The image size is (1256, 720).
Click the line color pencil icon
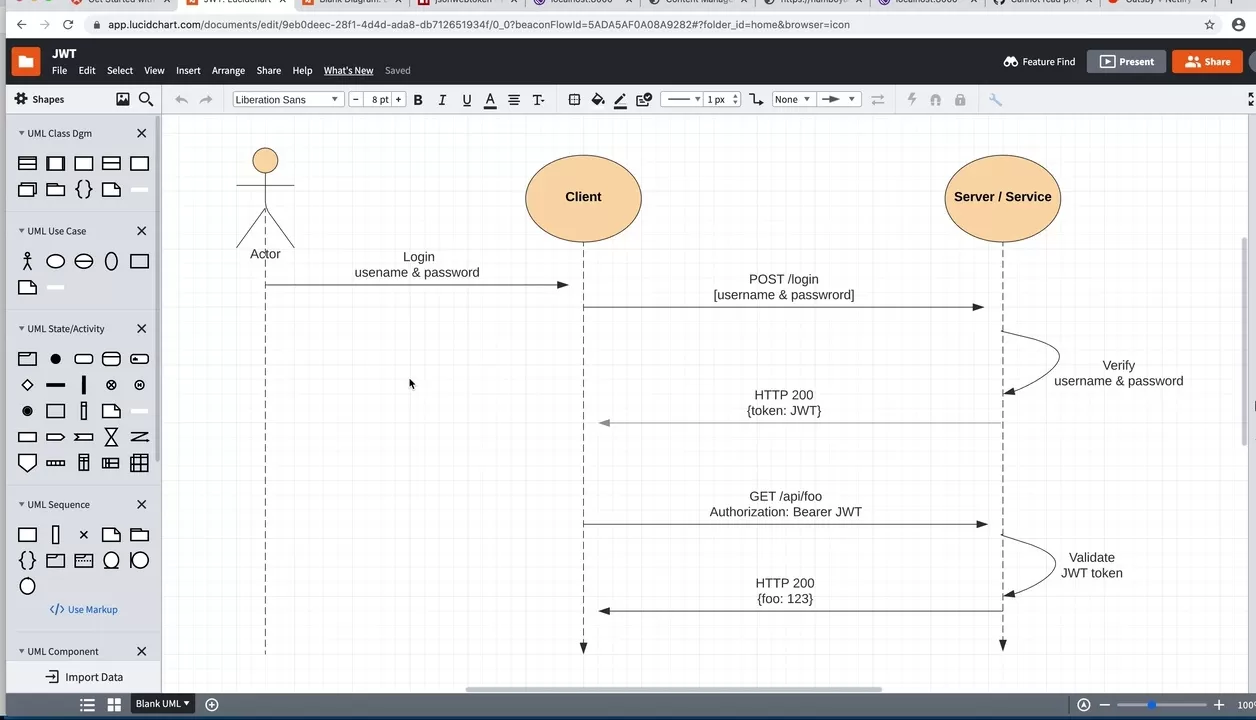620,99
